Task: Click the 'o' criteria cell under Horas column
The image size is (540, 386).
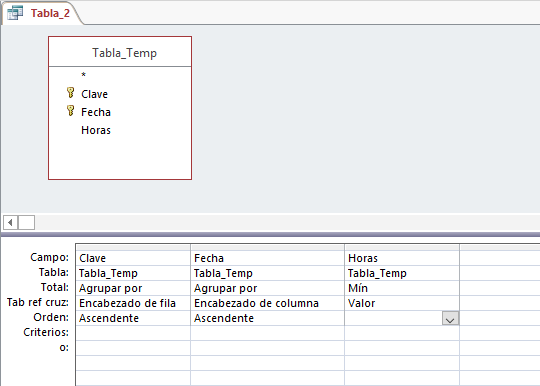Action: pos(402,348)
